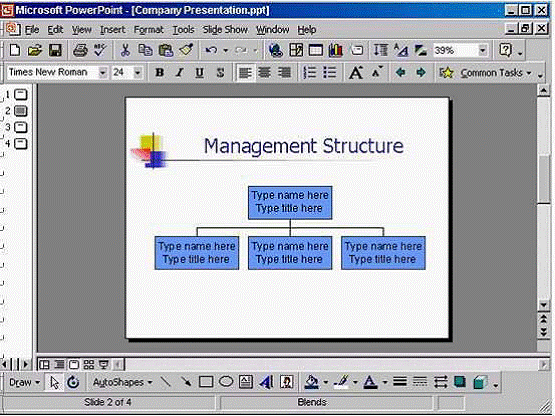Select the Format Painter brush icon
This screenshot has width=555, height=416.
pyautogui.click(x=186, y=50)
